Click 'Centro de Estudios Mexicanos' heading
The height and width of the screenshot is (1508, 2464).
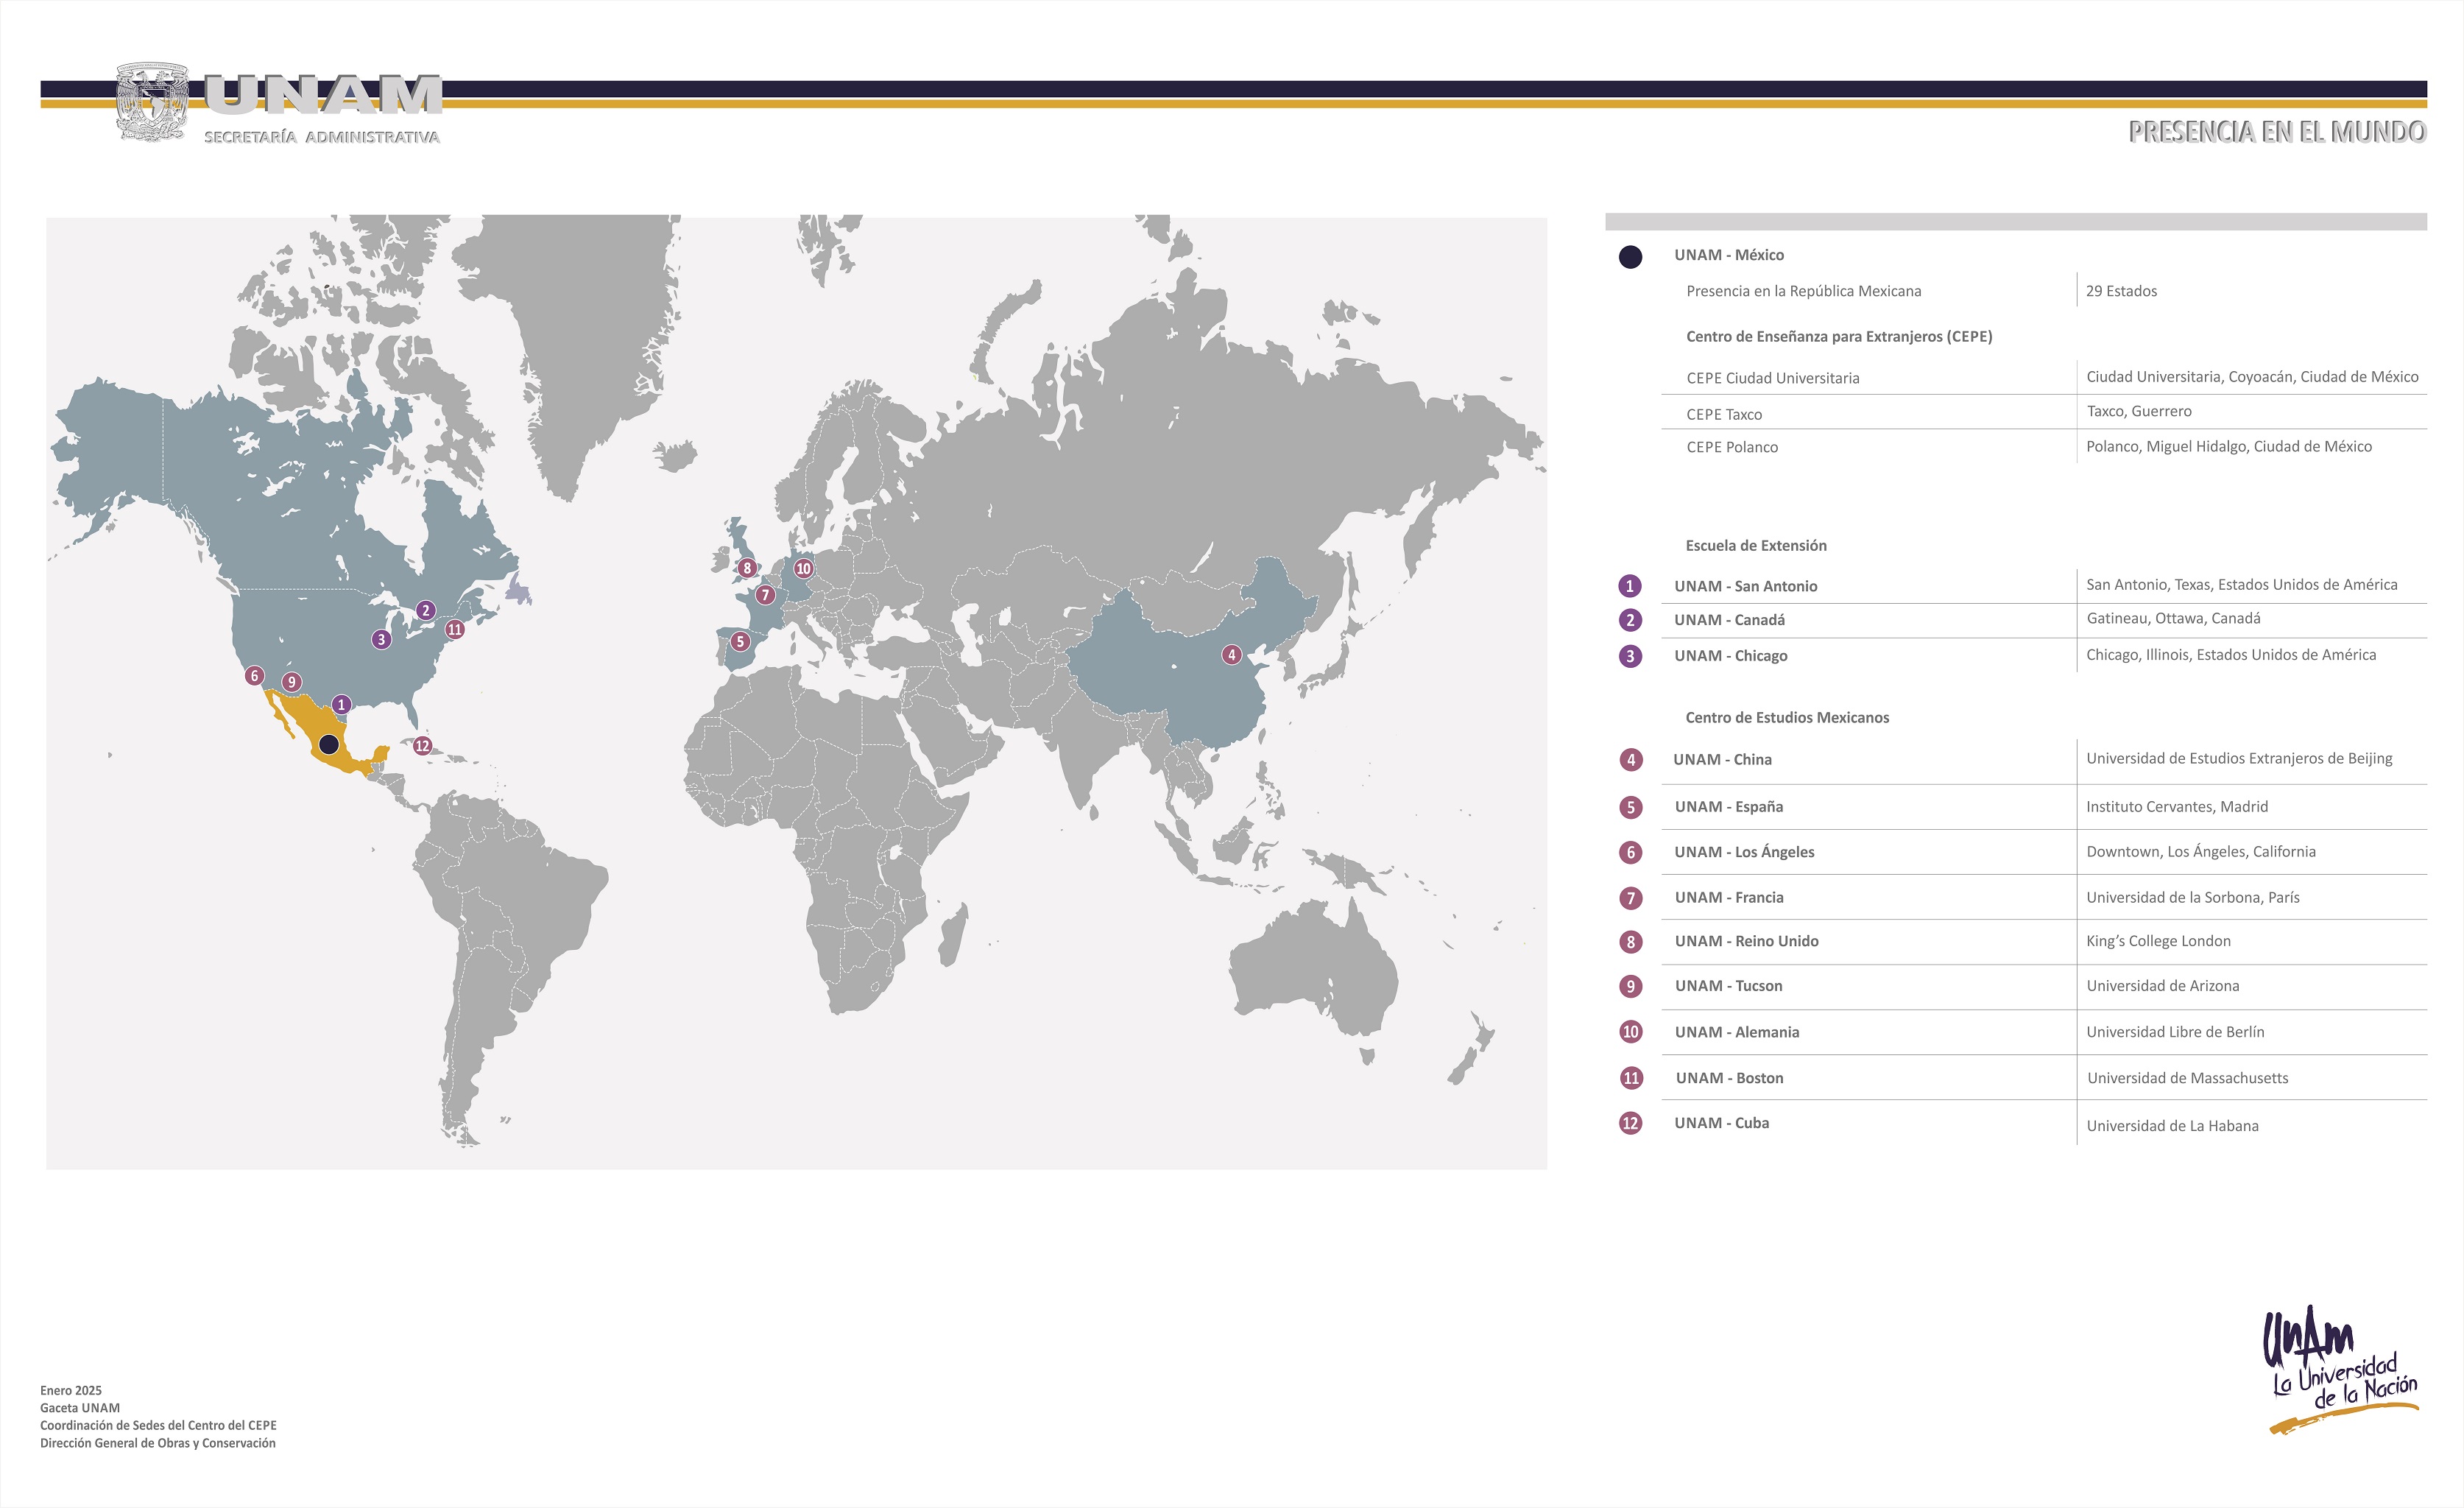point(1787,717)
